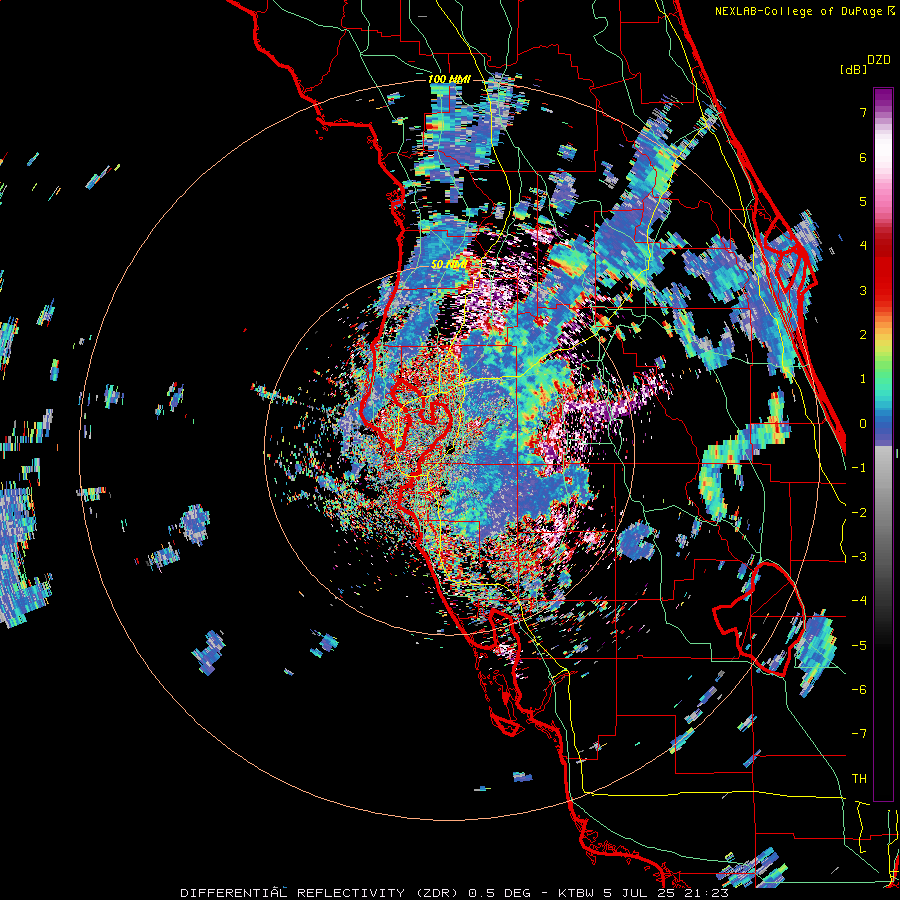The image size is (900, 900).
Task: Click the 1 value on the color scale
Action: (863, 379)
